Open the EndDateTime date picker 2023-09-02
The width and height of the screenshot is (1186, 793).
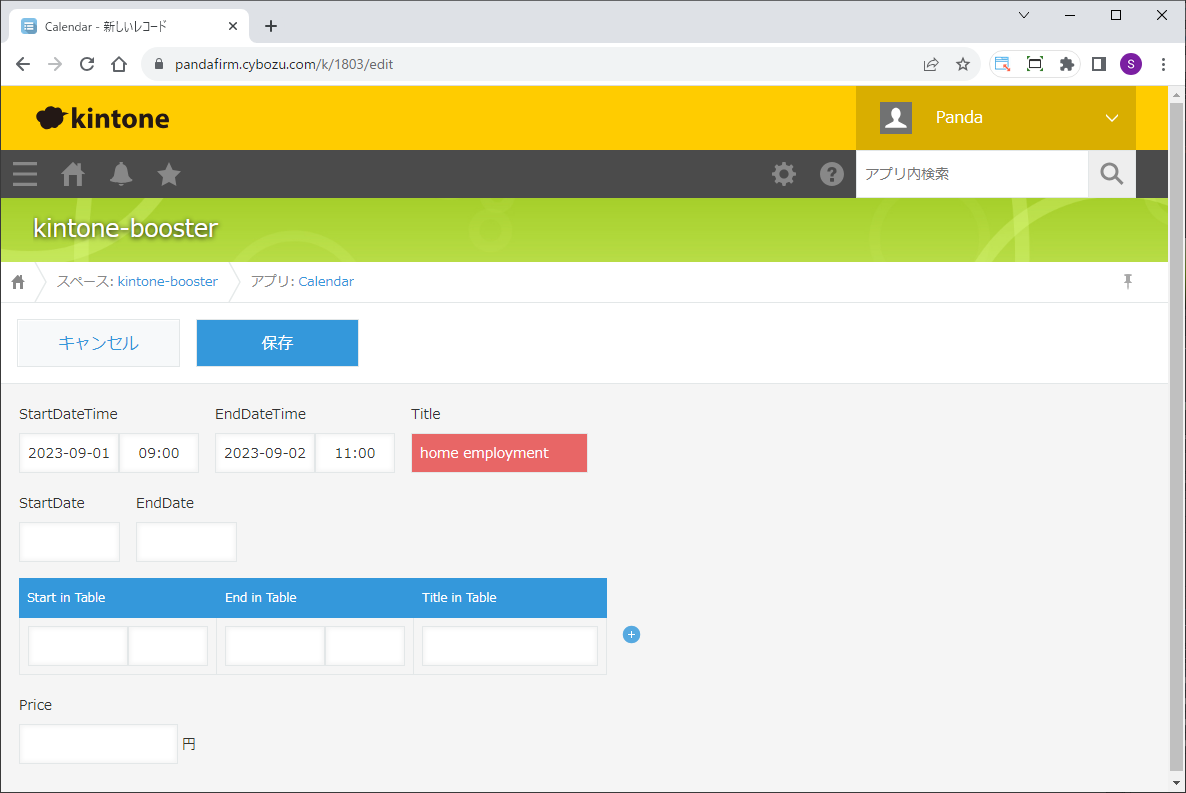(265, 453)
